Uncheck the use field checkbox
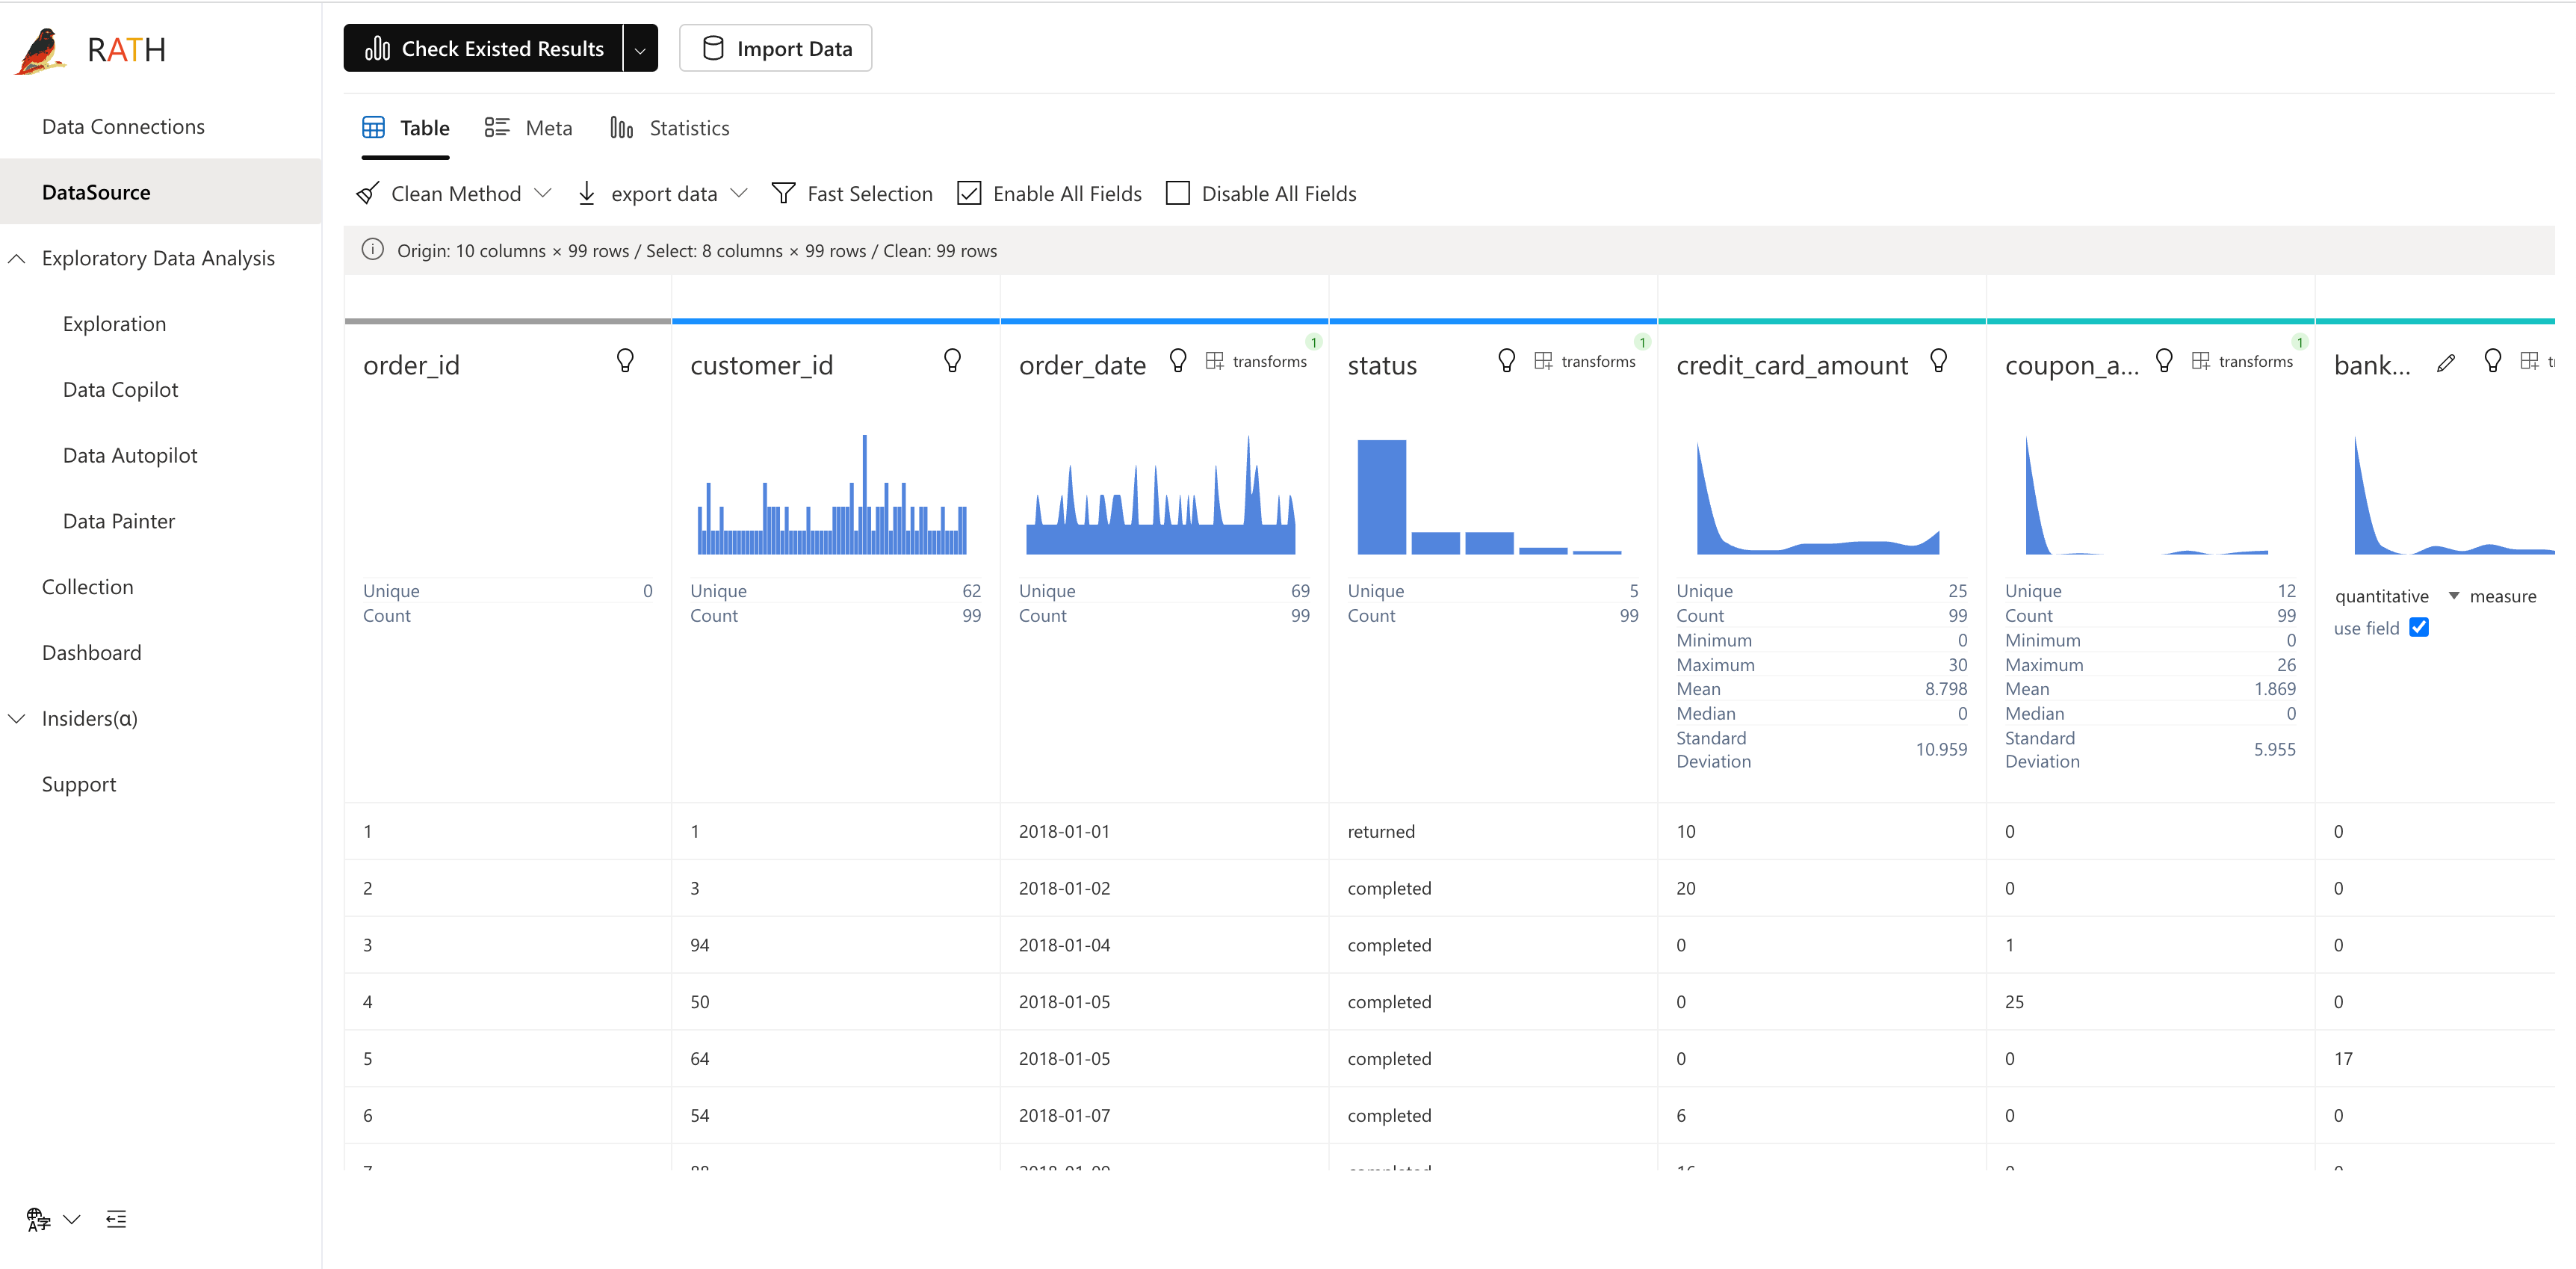The image size is (2576, 1269). click(x=2419, y=627)
